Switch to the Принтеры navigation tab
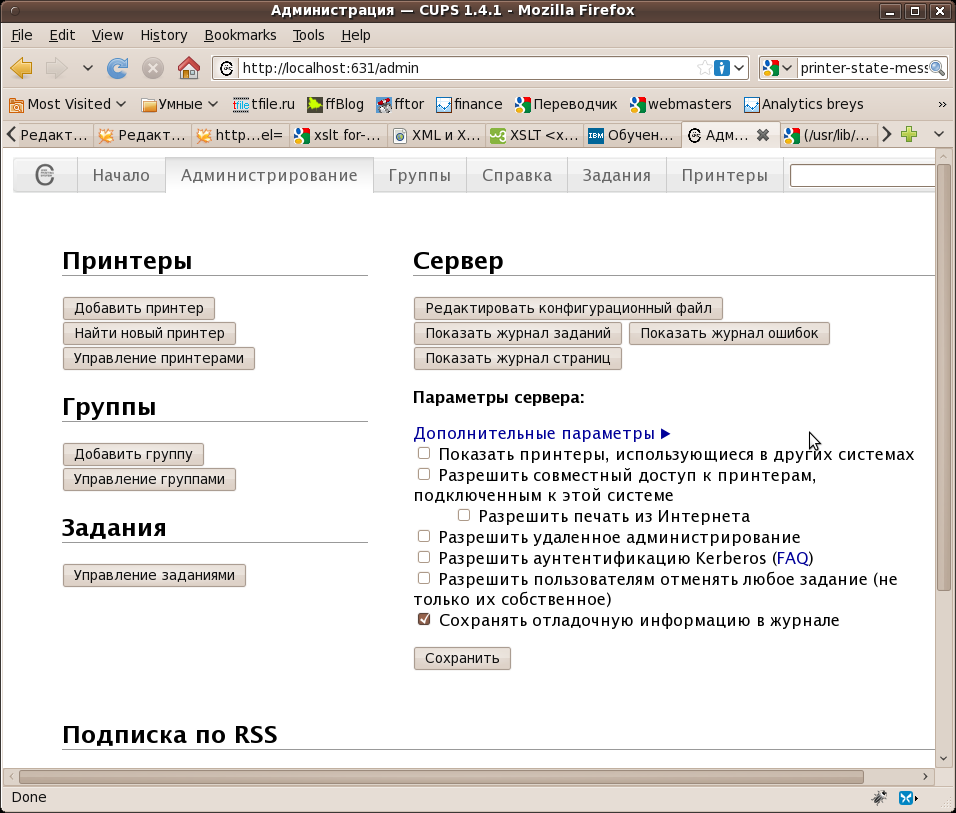The width and height of the screenshot is (956, 813). pyautogui.click(x=724, y=175)
